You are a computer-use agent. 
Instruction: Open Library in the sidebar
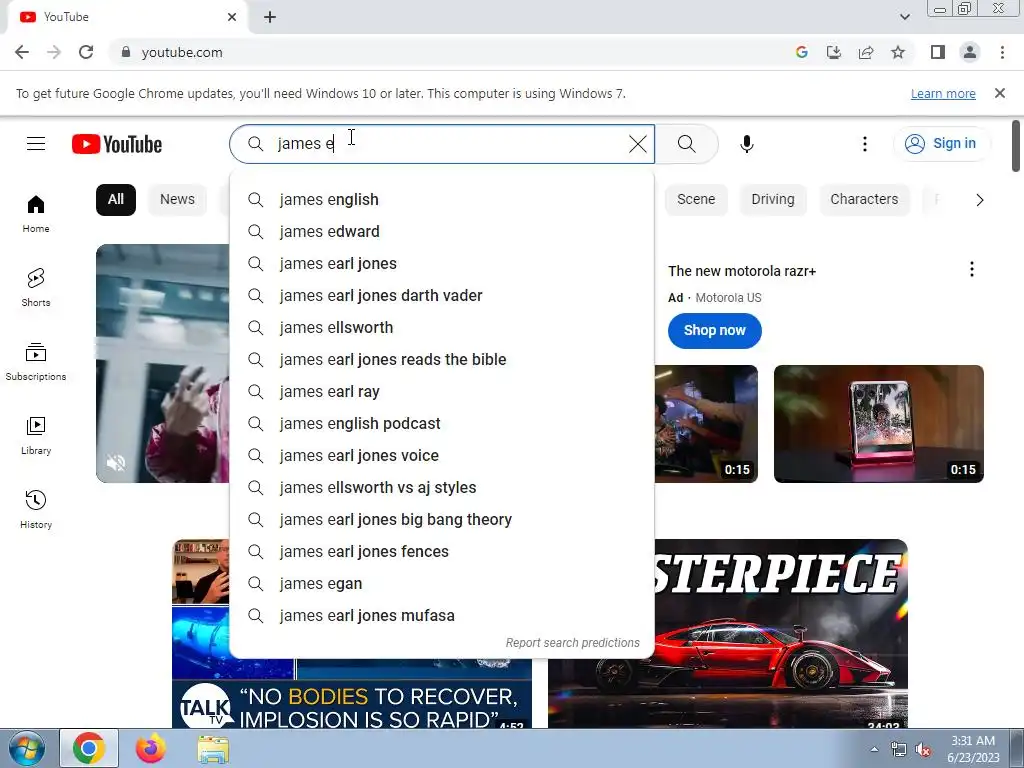click(x=36, y=436)
